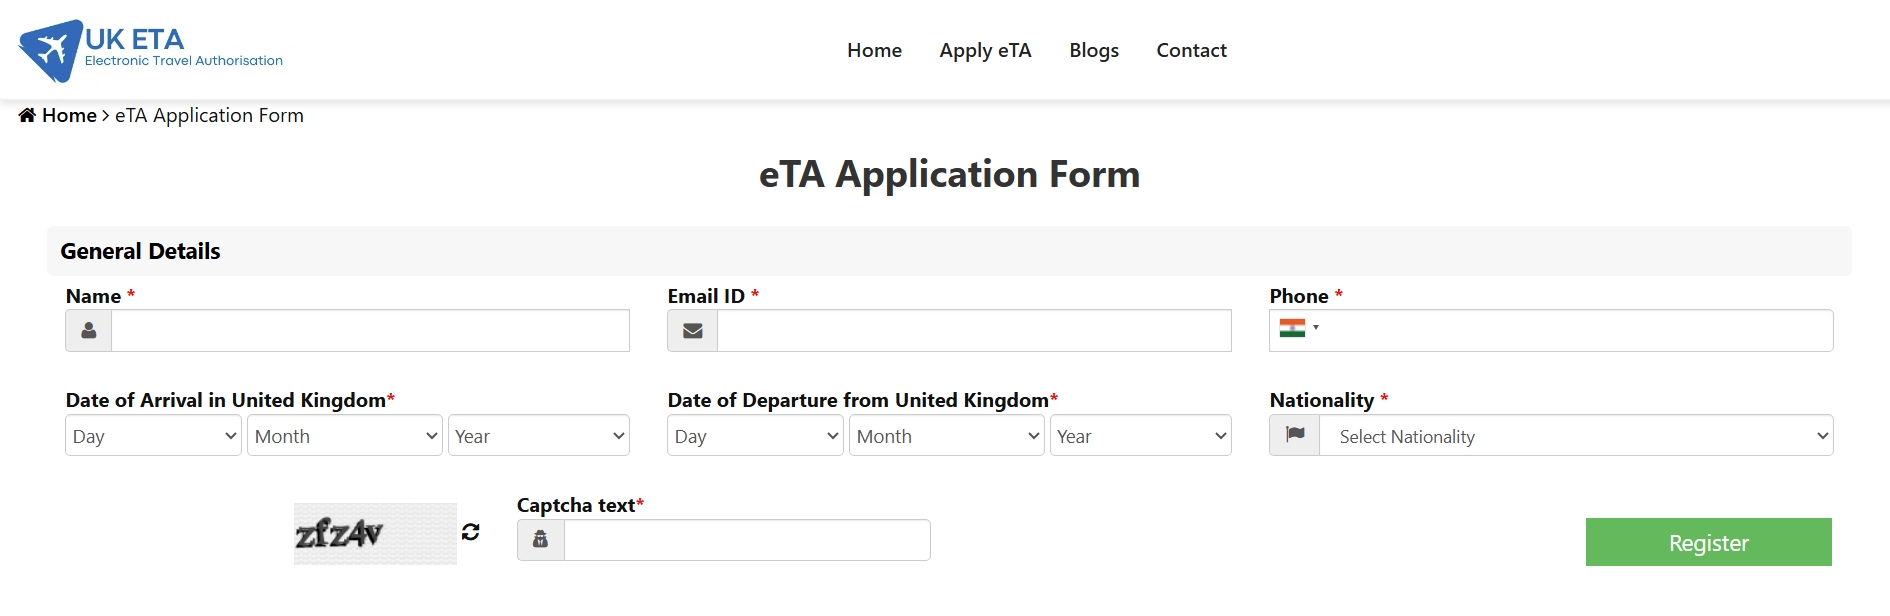Image resolution: width=1890 pixels, height=616 pixels.
Task: Go to the Blogs page
Action: point(1094,50)
